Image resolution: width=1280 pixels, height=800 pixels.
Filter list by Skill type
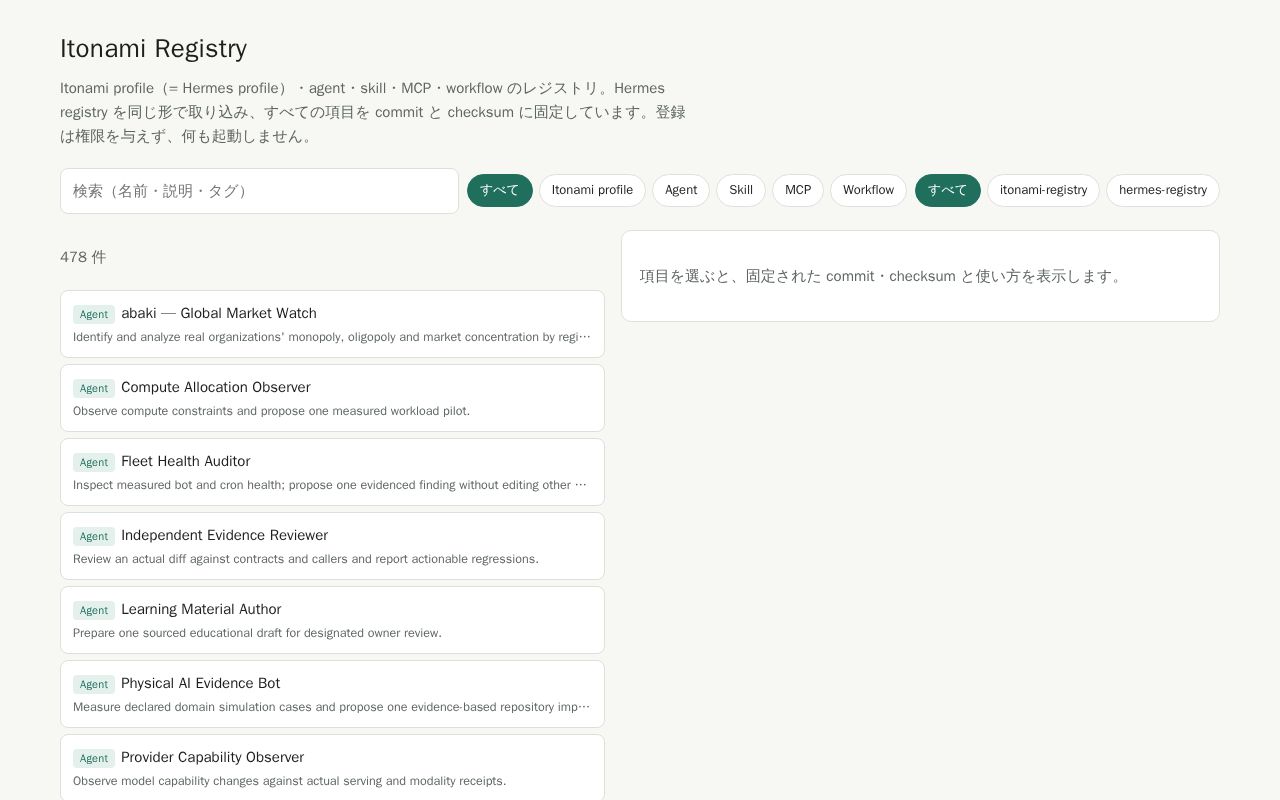(741, 190)
